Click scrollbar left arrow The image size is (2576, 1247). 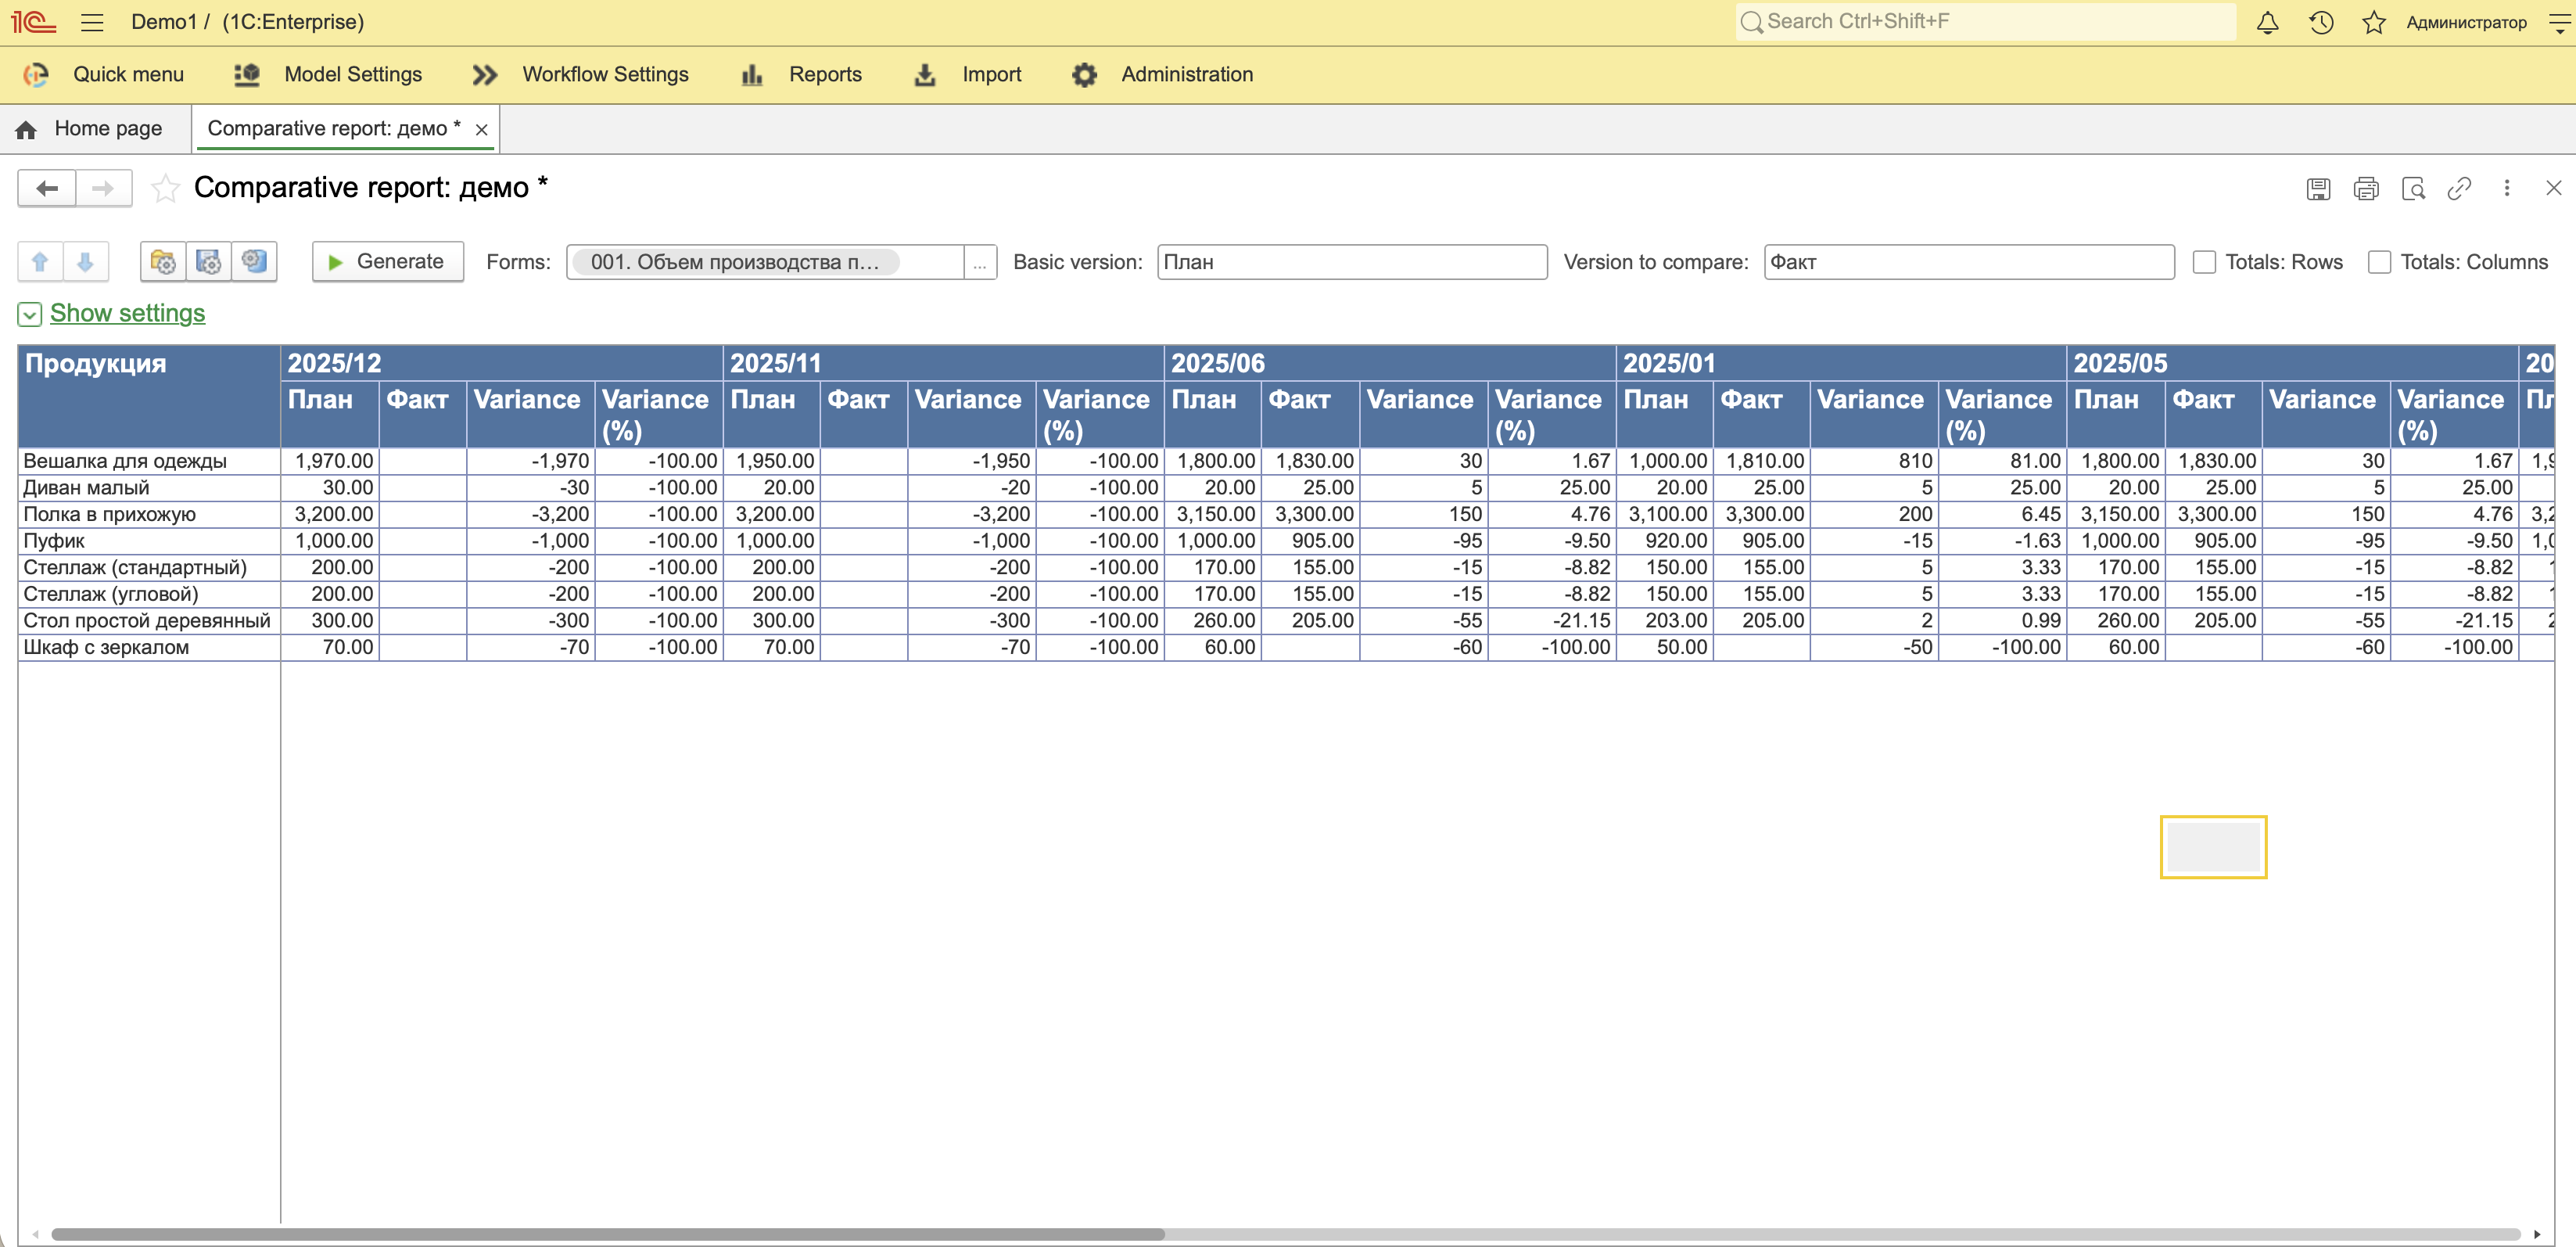(x=36, y=1234)
